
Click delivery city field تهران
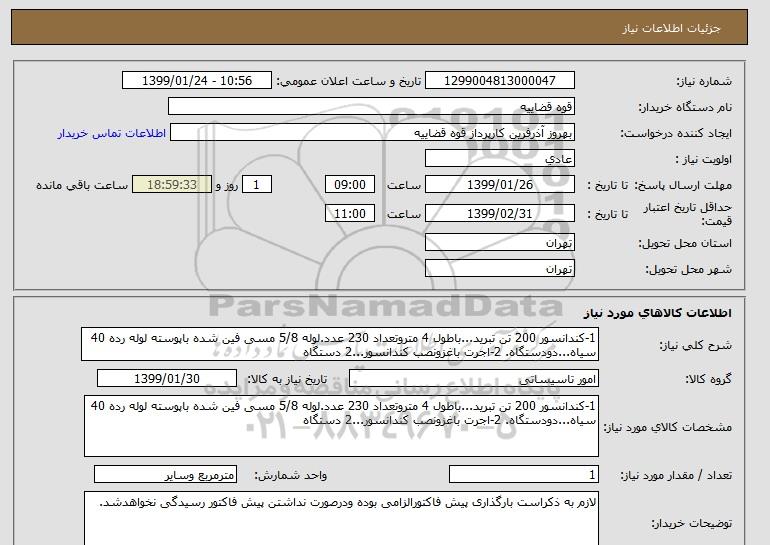(499, 269)
